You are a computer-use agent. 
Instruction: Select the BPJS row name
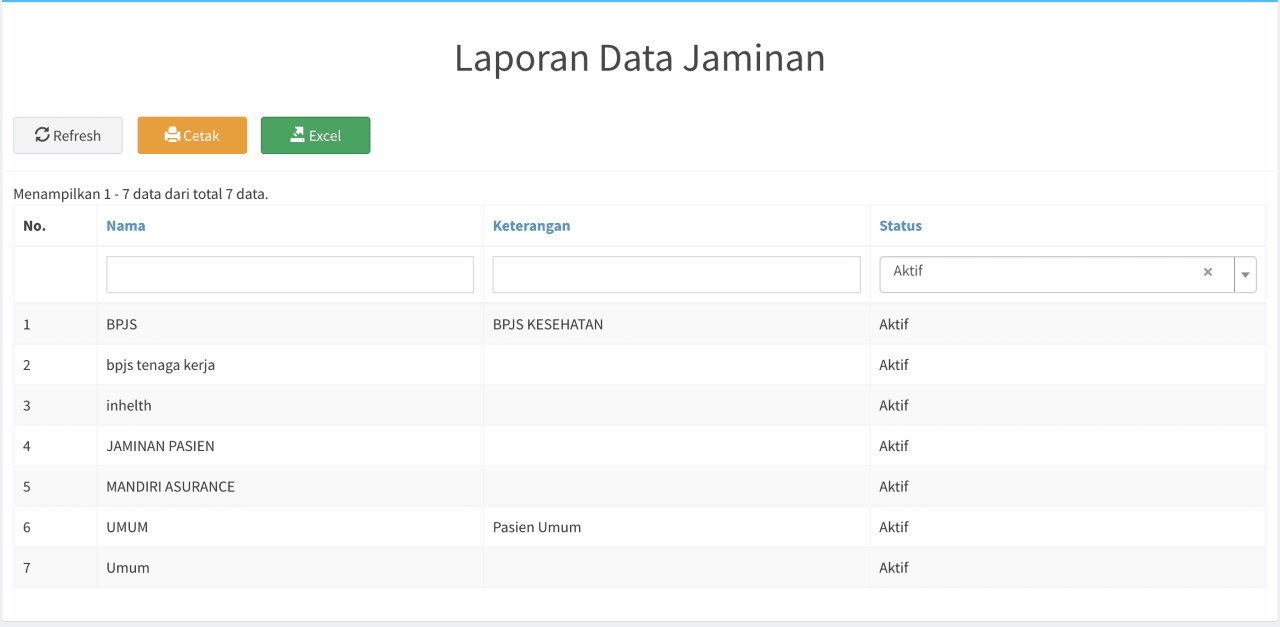click(122, 324)
